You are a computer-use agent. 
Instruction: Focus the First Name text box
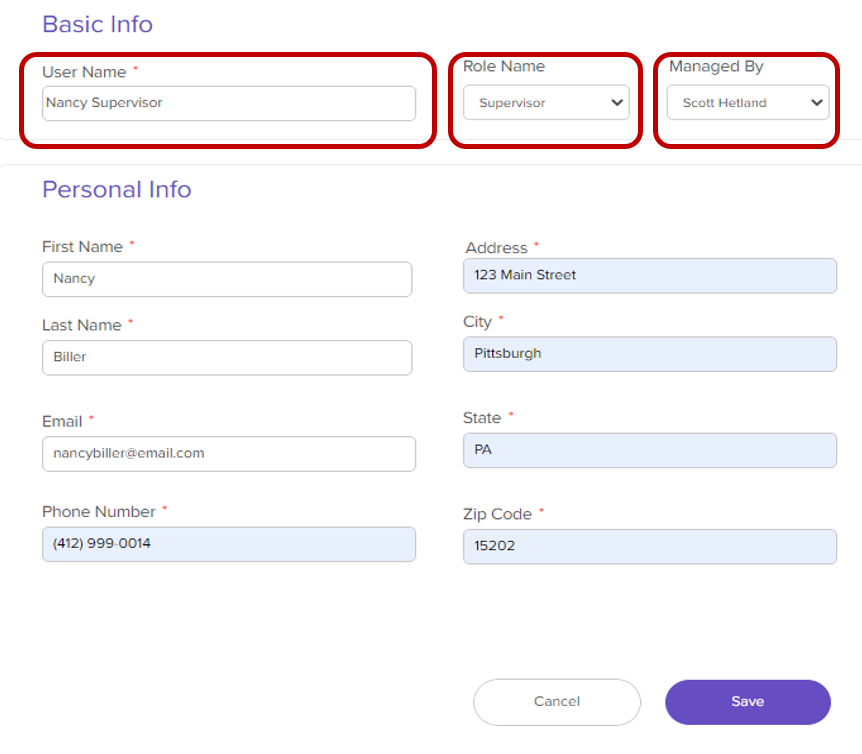(x=226, y=279)
